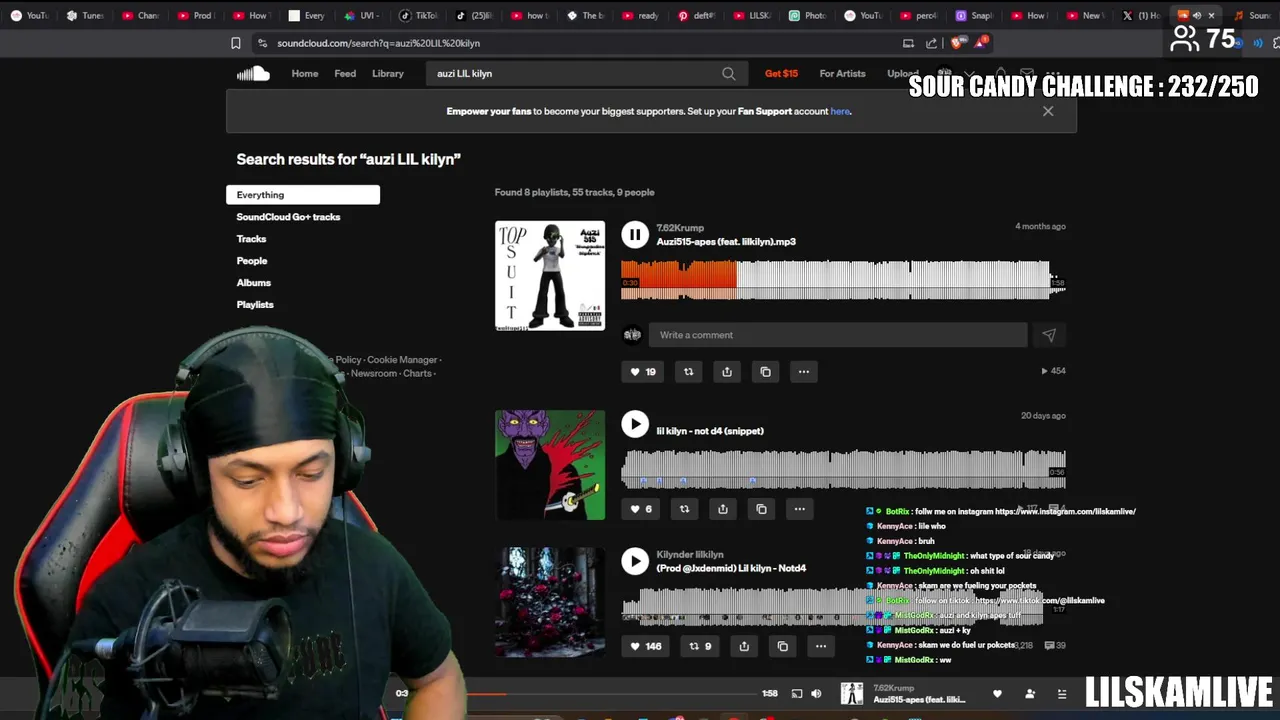The width and height of the screenshot is (1280, 720).
Task: Play the Lil kilyn - Notd4 track
Action: [635, 561]
